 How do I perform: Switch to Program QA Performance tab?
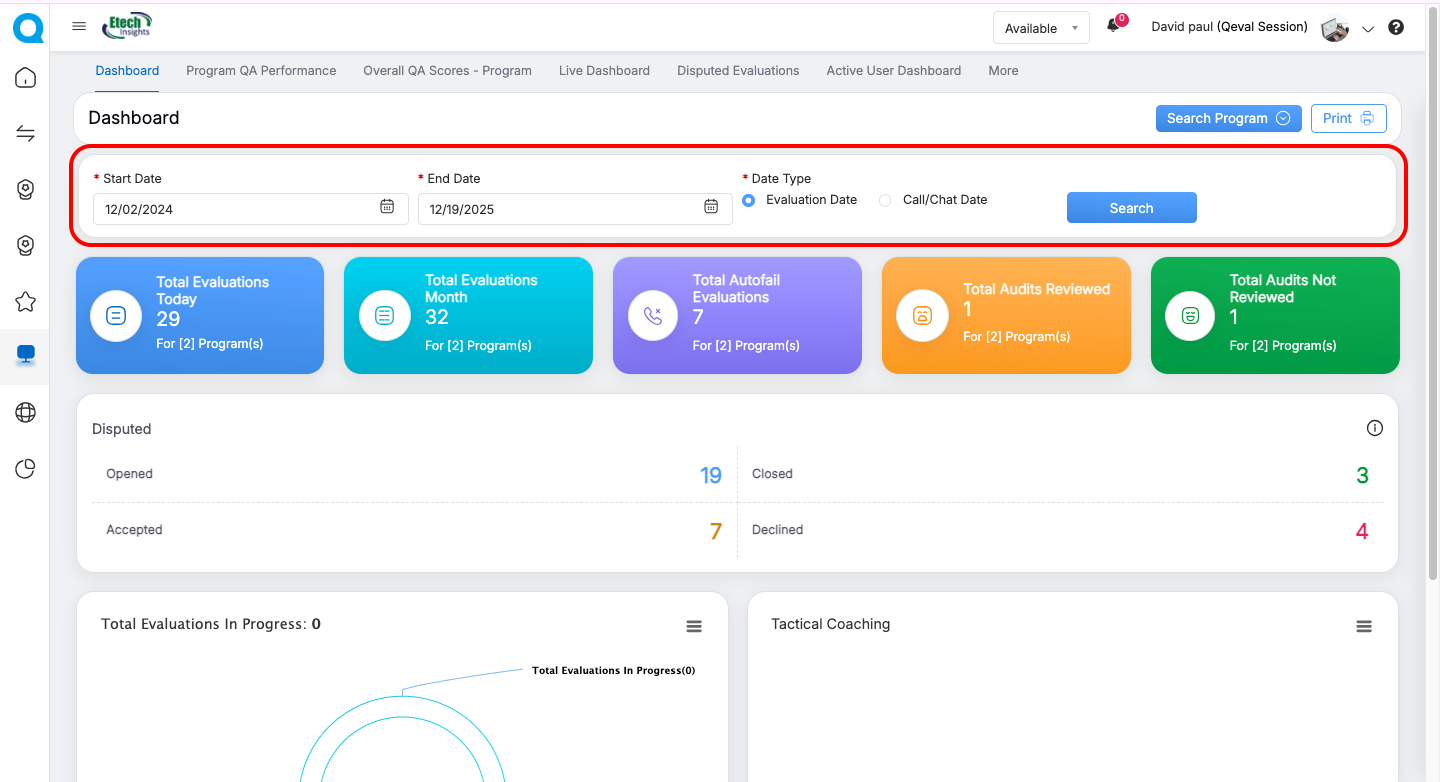[x=261, y=71]
